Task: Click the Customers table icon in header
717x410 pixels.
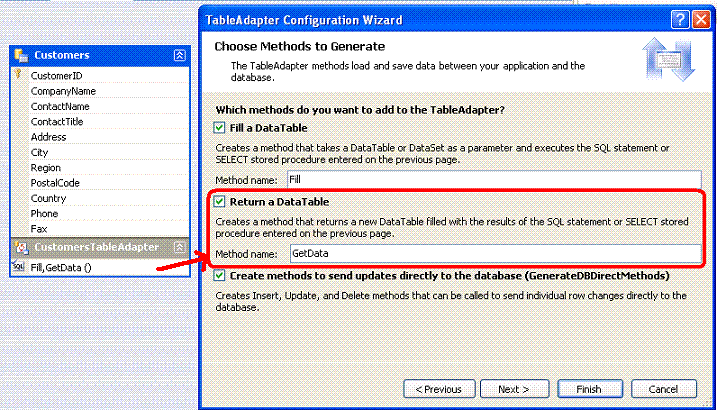Action: [21, 55]
